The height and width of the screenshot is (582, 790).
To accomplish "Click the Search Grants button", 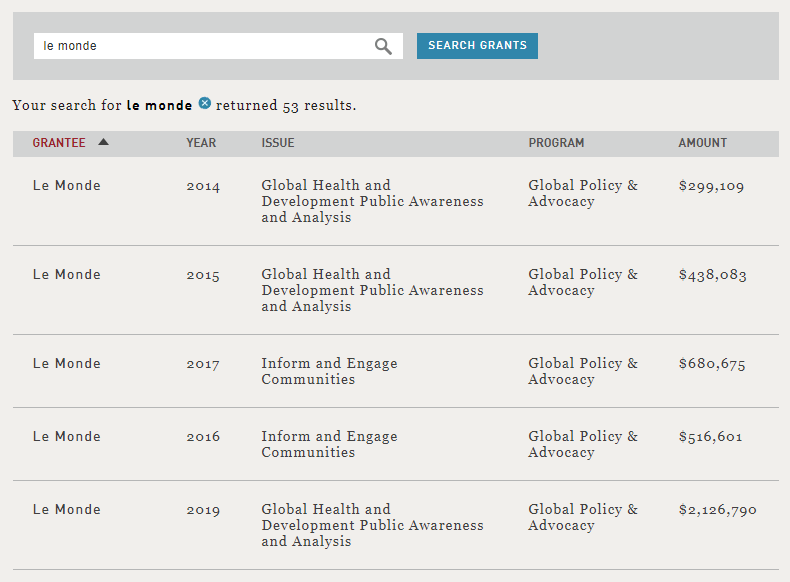I will coord(477,46).
